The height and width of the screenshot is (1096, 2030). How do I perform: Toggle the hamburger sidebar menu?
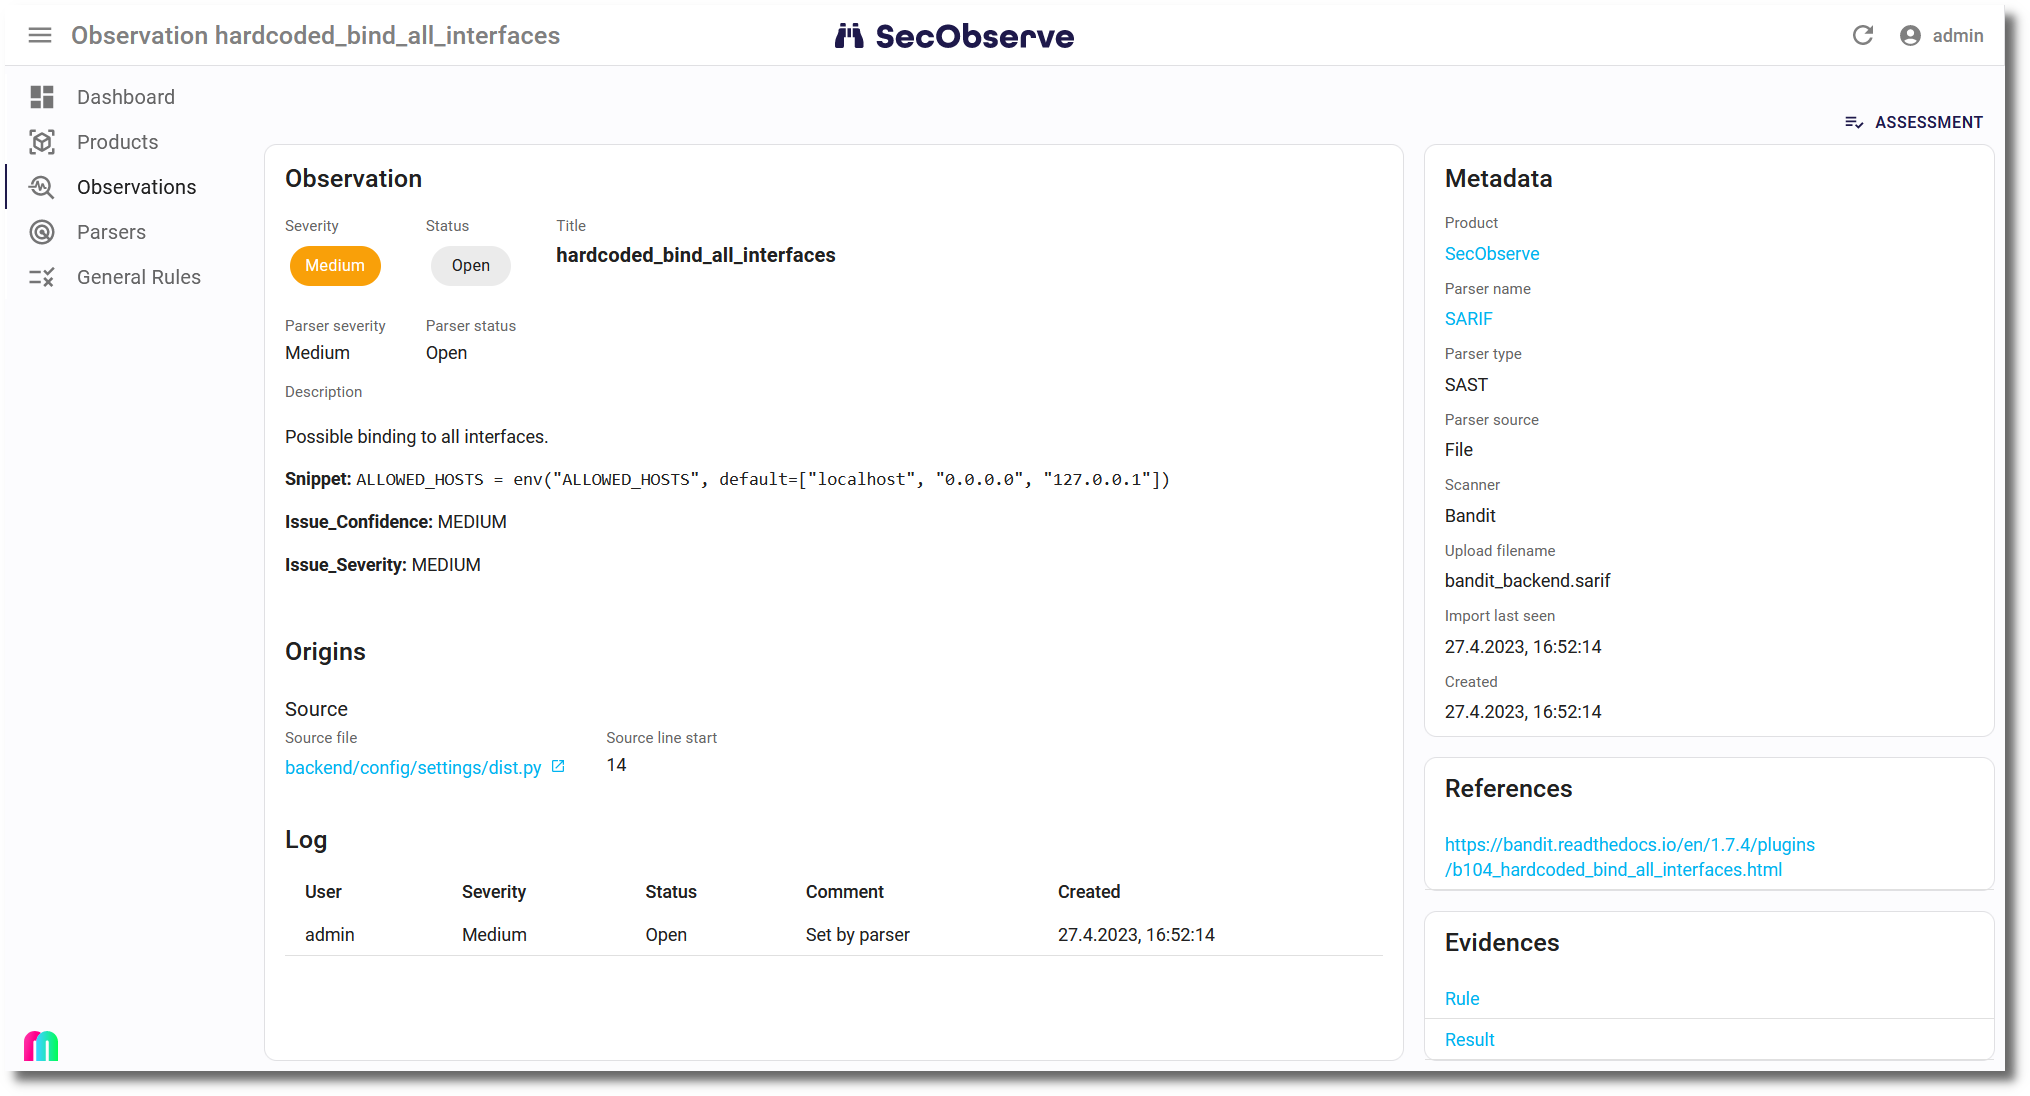40,36
